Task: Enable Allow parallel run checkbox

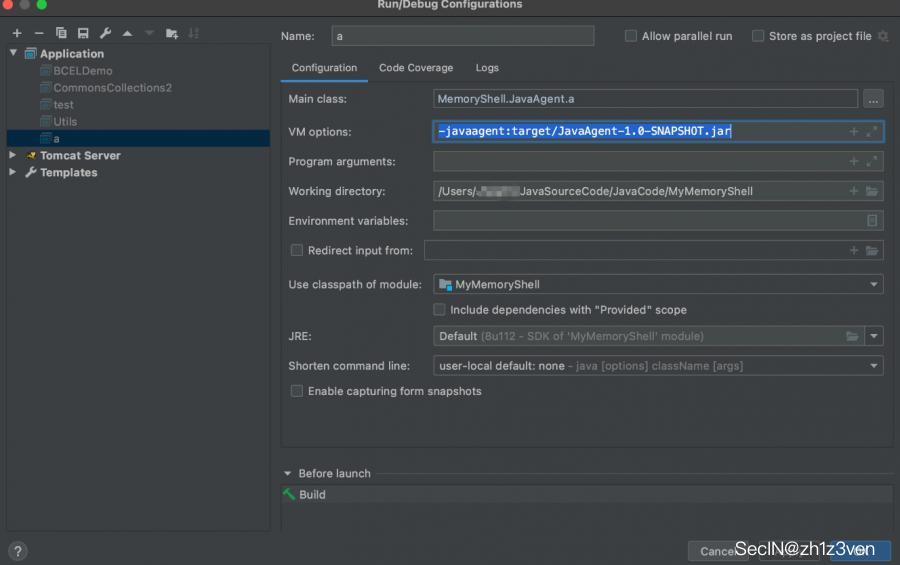Action: (x=631, y=36)
